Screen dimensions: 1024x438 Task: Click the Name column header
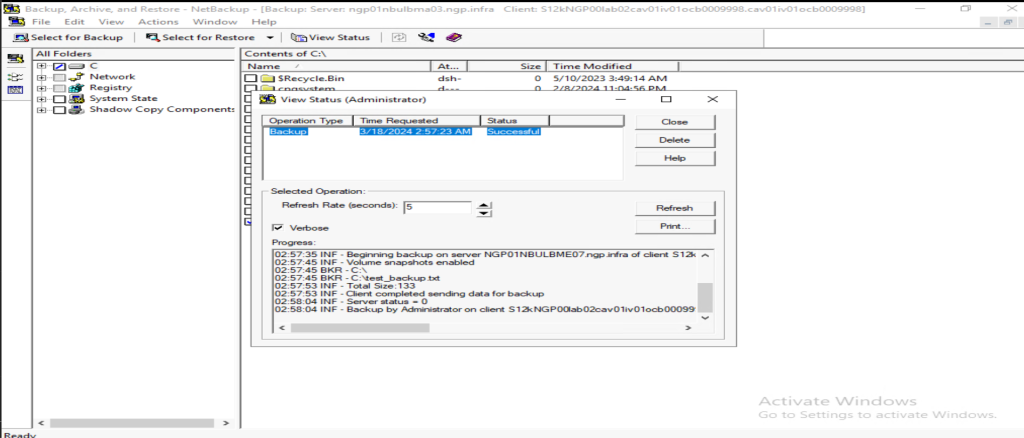coord(337,66)
